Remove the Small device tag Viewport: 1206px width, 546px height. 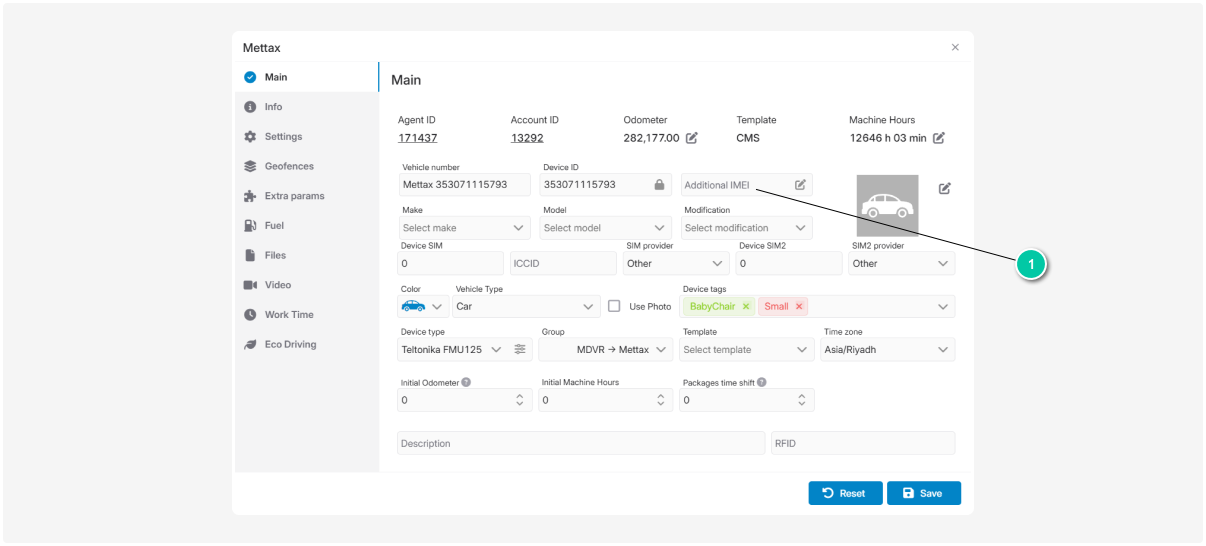[799, 307]
